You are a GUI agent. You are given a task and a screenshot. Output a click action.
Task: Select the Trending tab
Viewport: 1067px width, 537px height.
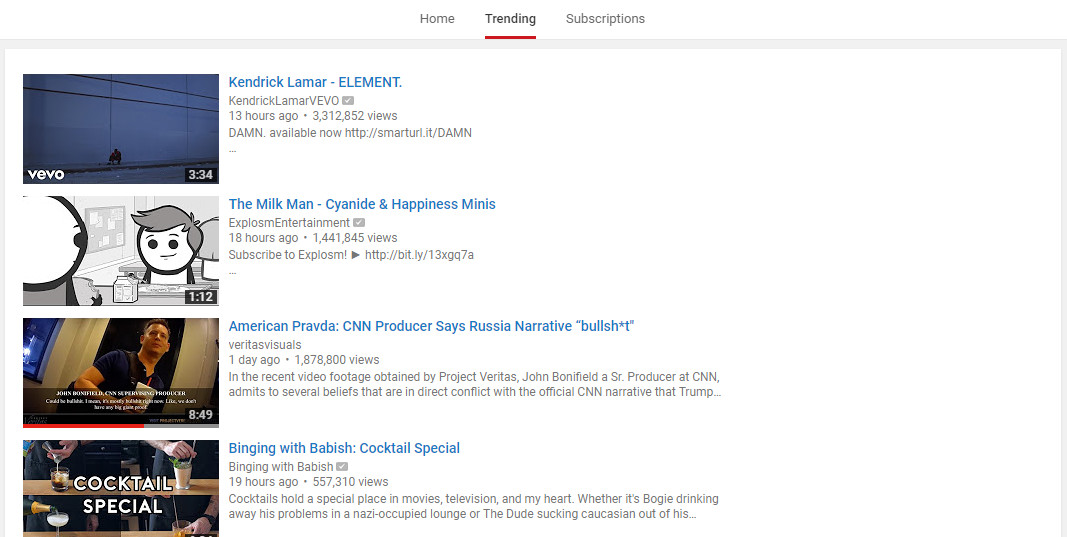(x=510, y=18)
